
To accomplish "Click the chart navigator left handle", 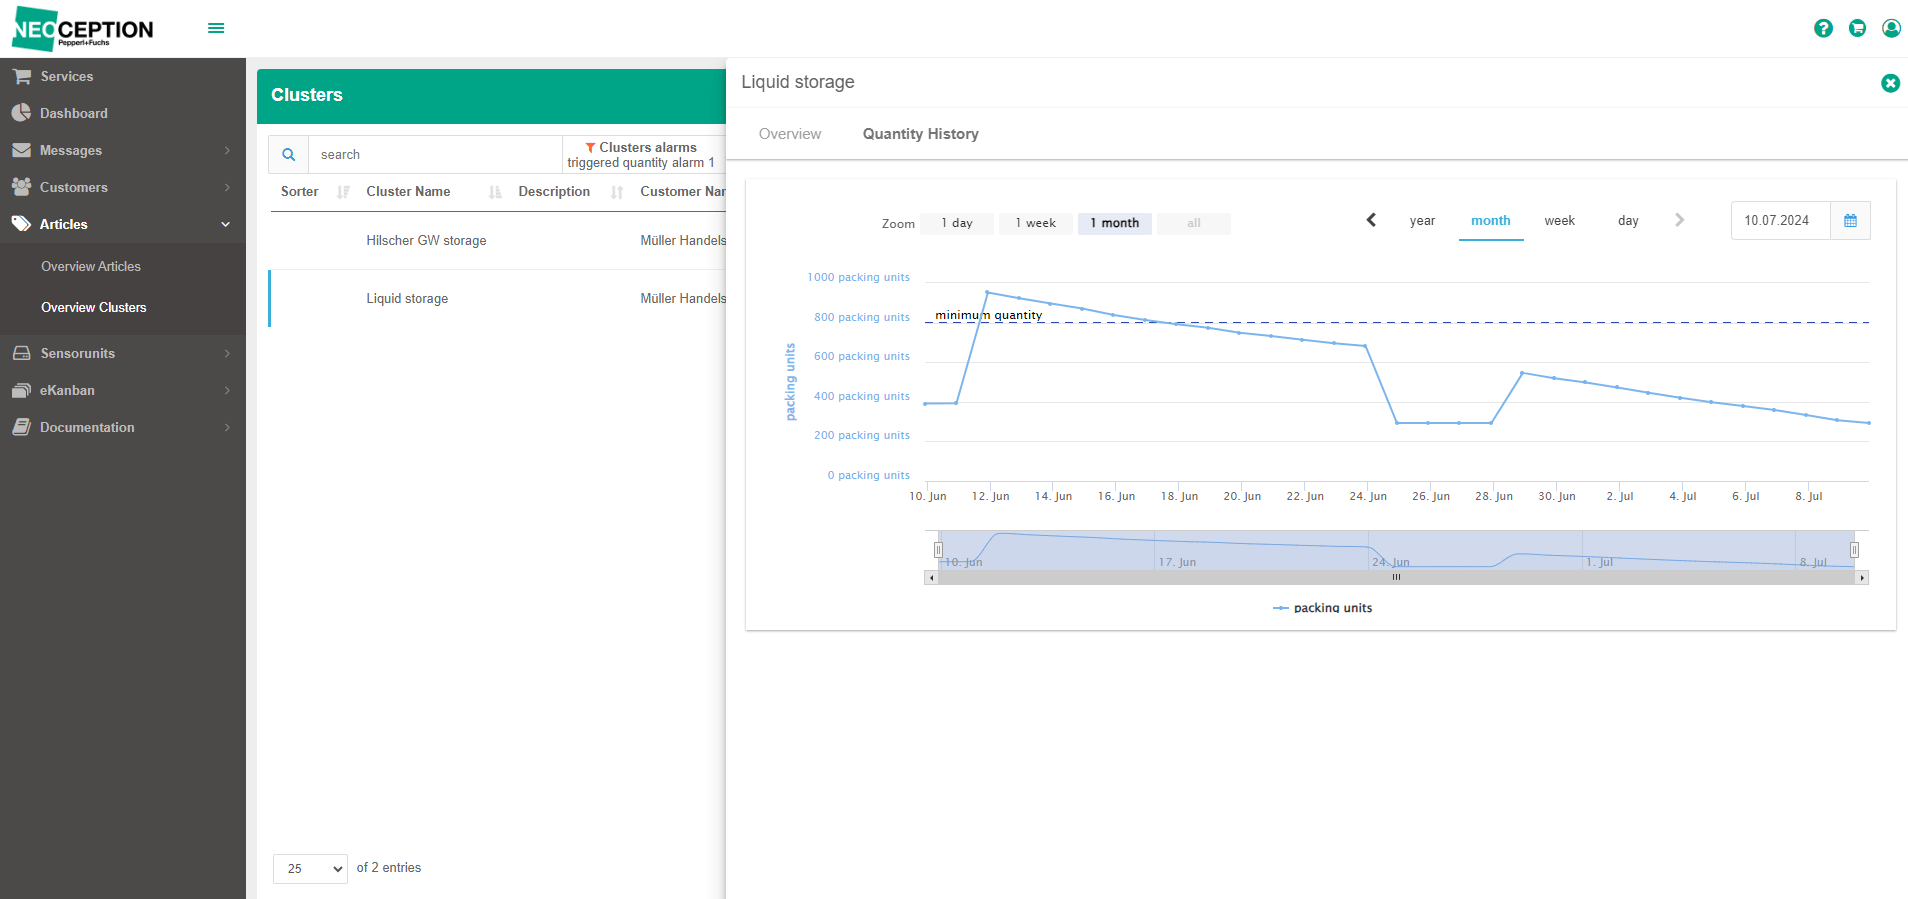I will [x=938, y=550].
